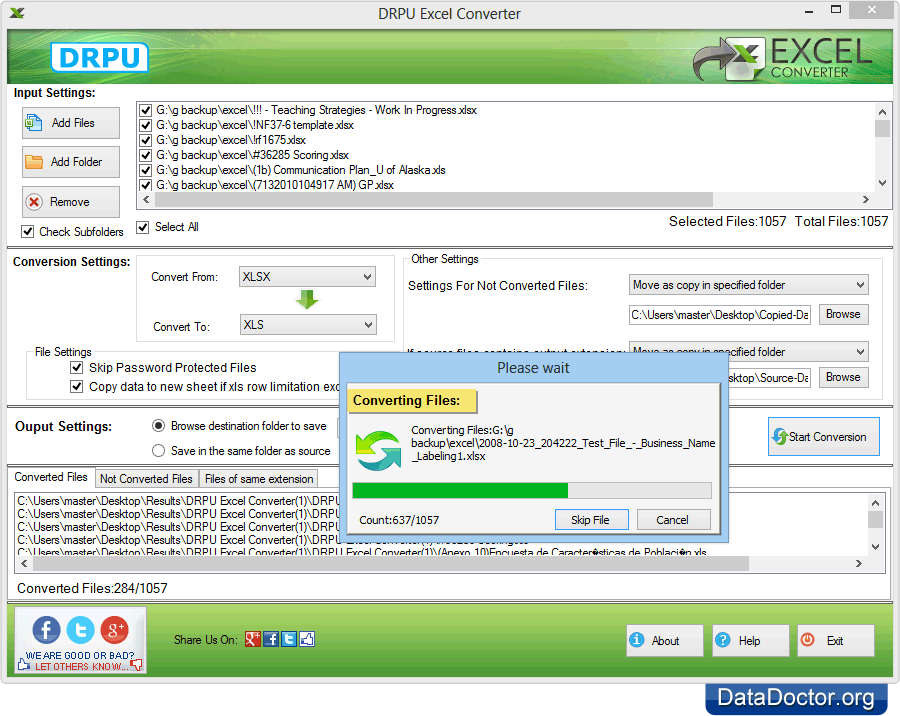Screen dimensions: 900x716
Task: Uncheck the Teaching Strategies file checkbox
Action: pos(146,110)
